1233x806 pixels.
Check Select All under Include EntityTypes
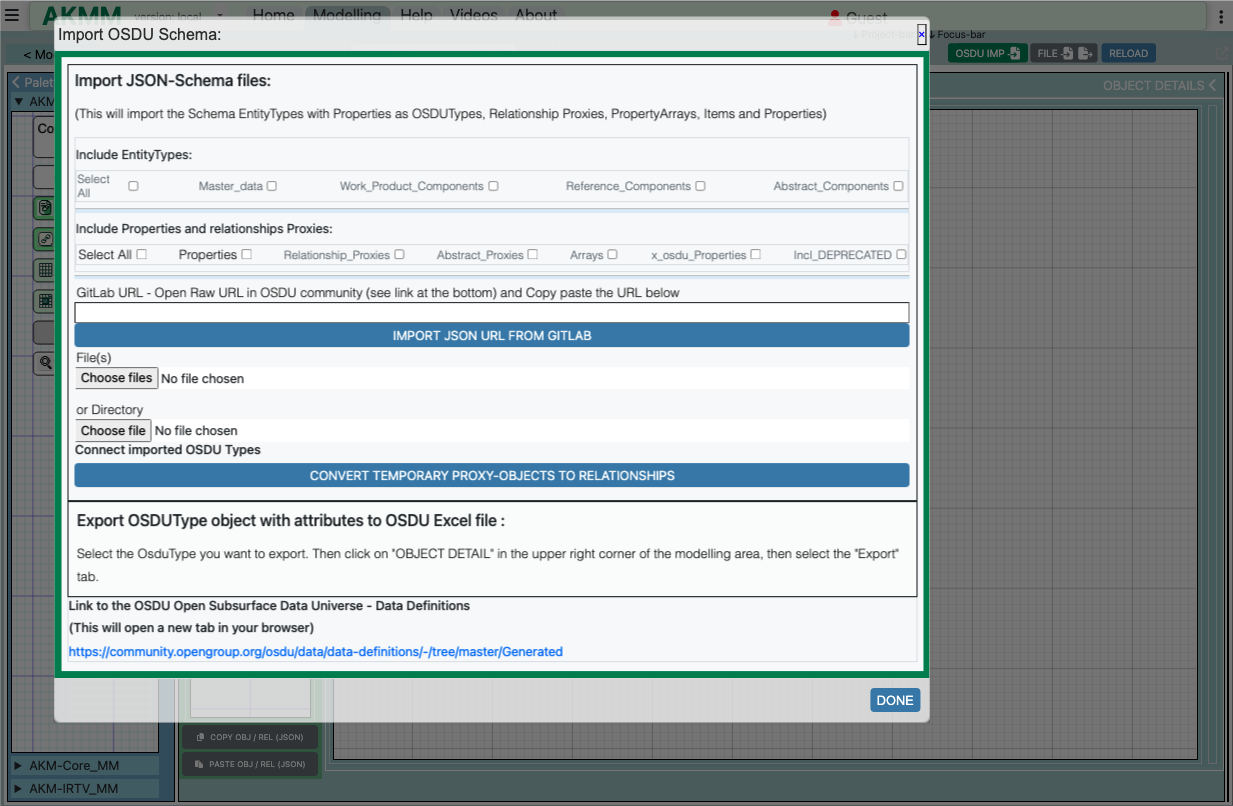(x=133, y=185)
